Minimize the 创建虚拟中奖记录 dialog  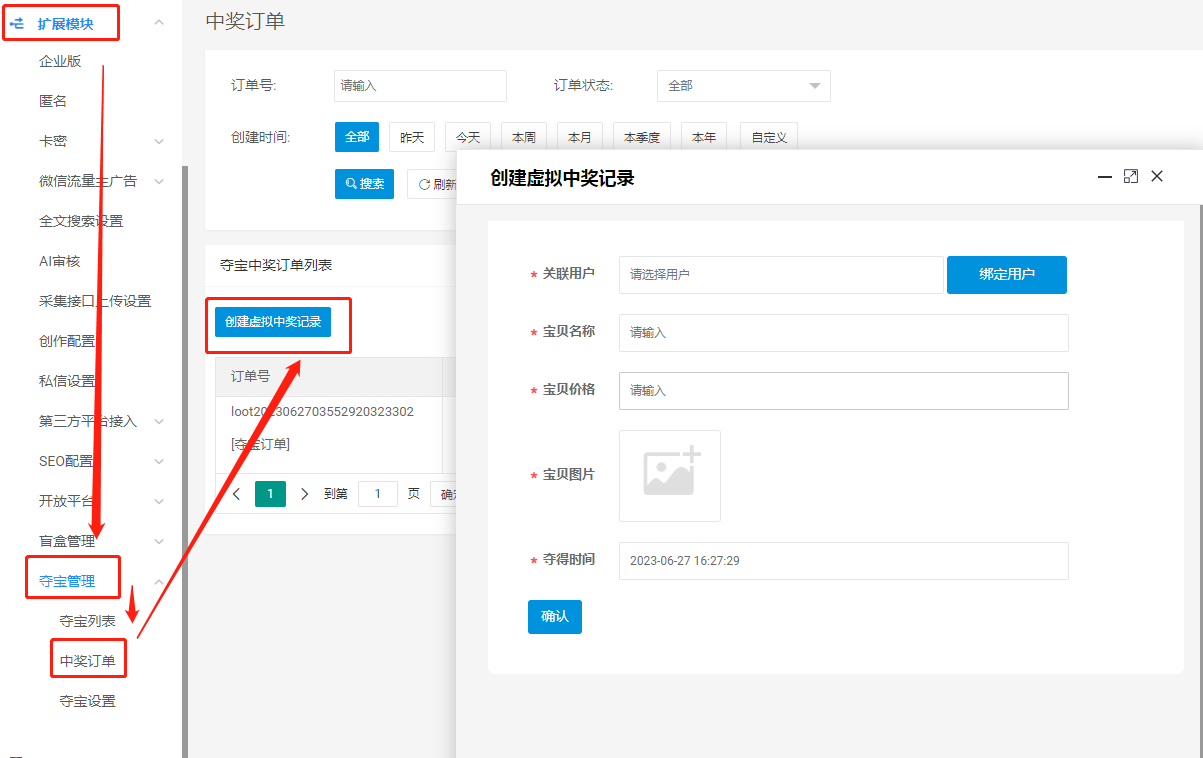(1105, 176)
